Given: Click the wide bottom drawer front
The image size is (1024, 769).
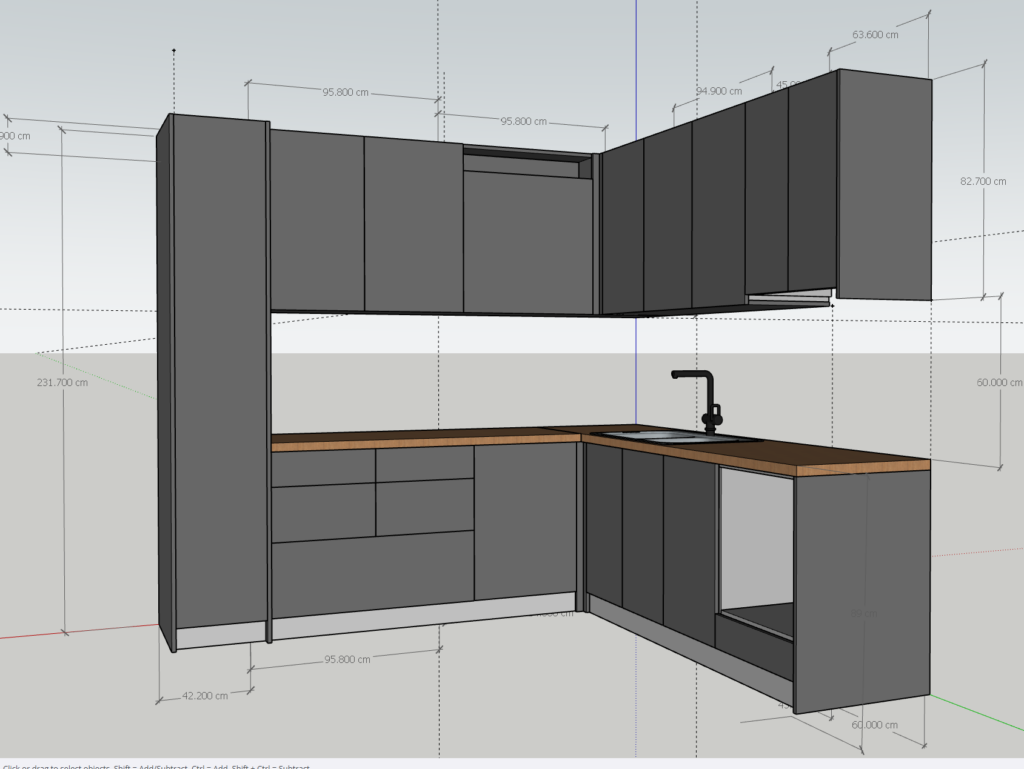Looking at the screenshot, I should point(372,573).
